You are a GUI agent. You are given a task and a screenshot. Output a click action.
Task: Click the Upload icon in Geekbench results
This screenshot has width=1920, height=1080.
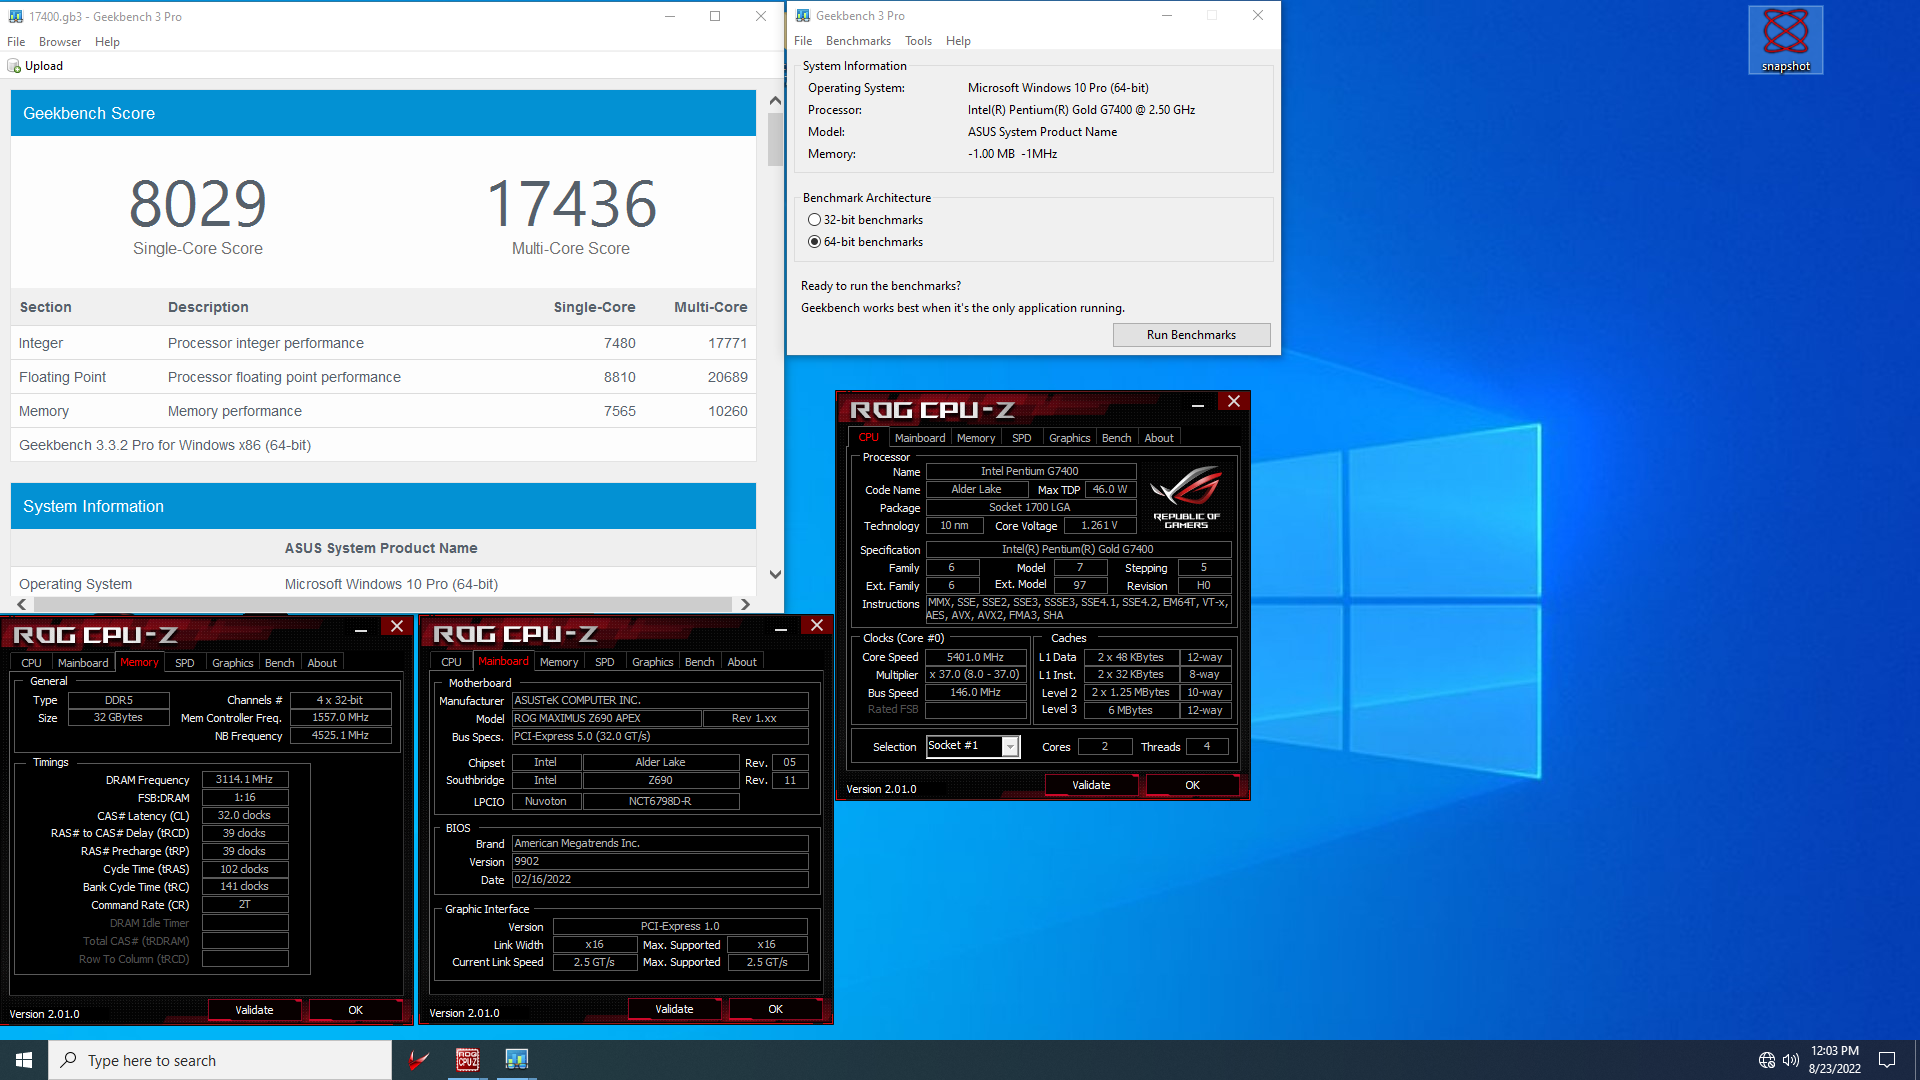14,66
